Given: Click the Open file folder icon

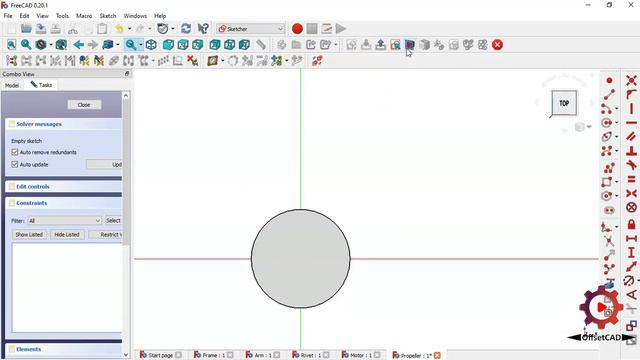Looking at the screenshot, I should coord(26,29).
